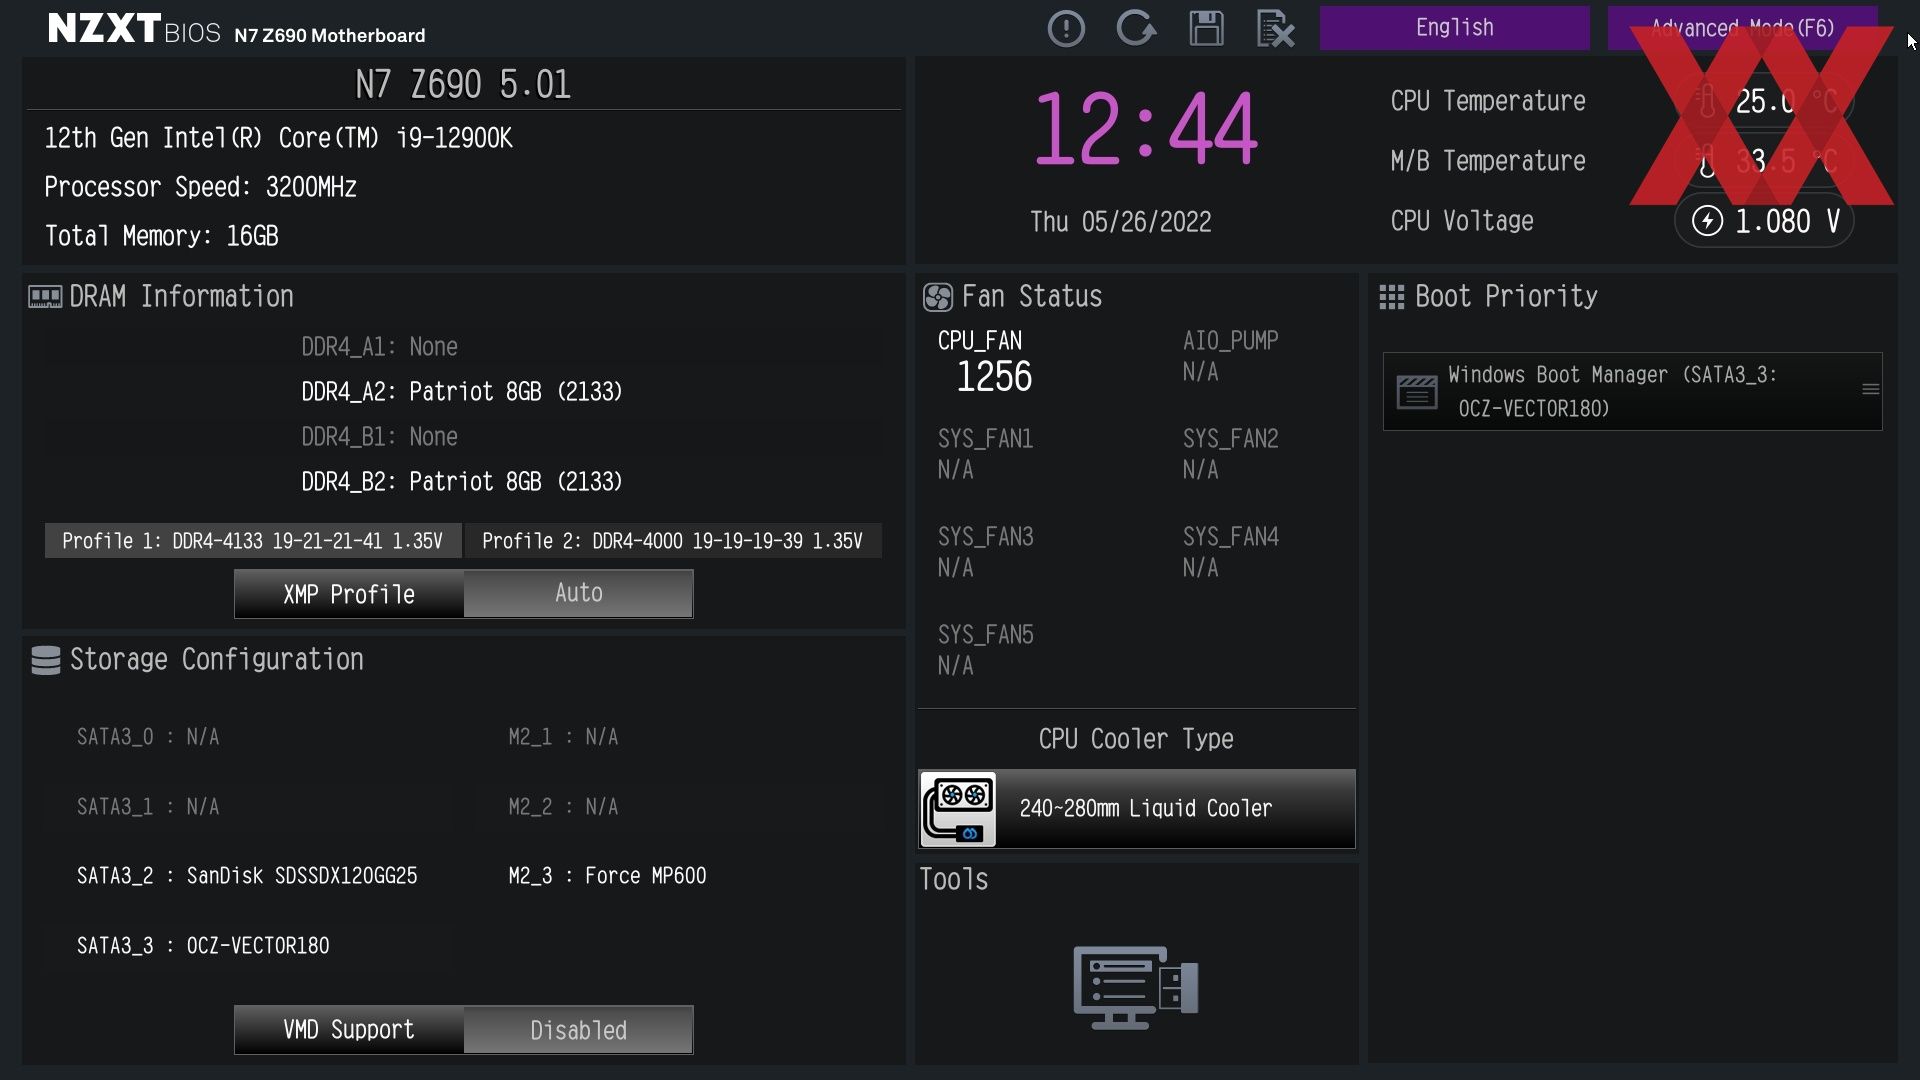Select the SYS_FAN1 entry
The image size is (1920, 1080).
coord(985,454)
